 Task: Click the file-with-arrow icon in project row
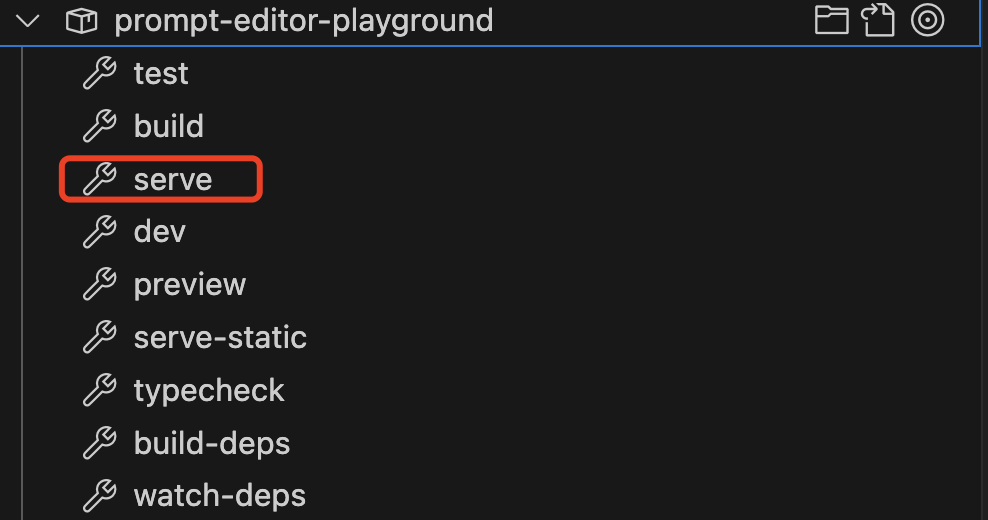point(879,21)
